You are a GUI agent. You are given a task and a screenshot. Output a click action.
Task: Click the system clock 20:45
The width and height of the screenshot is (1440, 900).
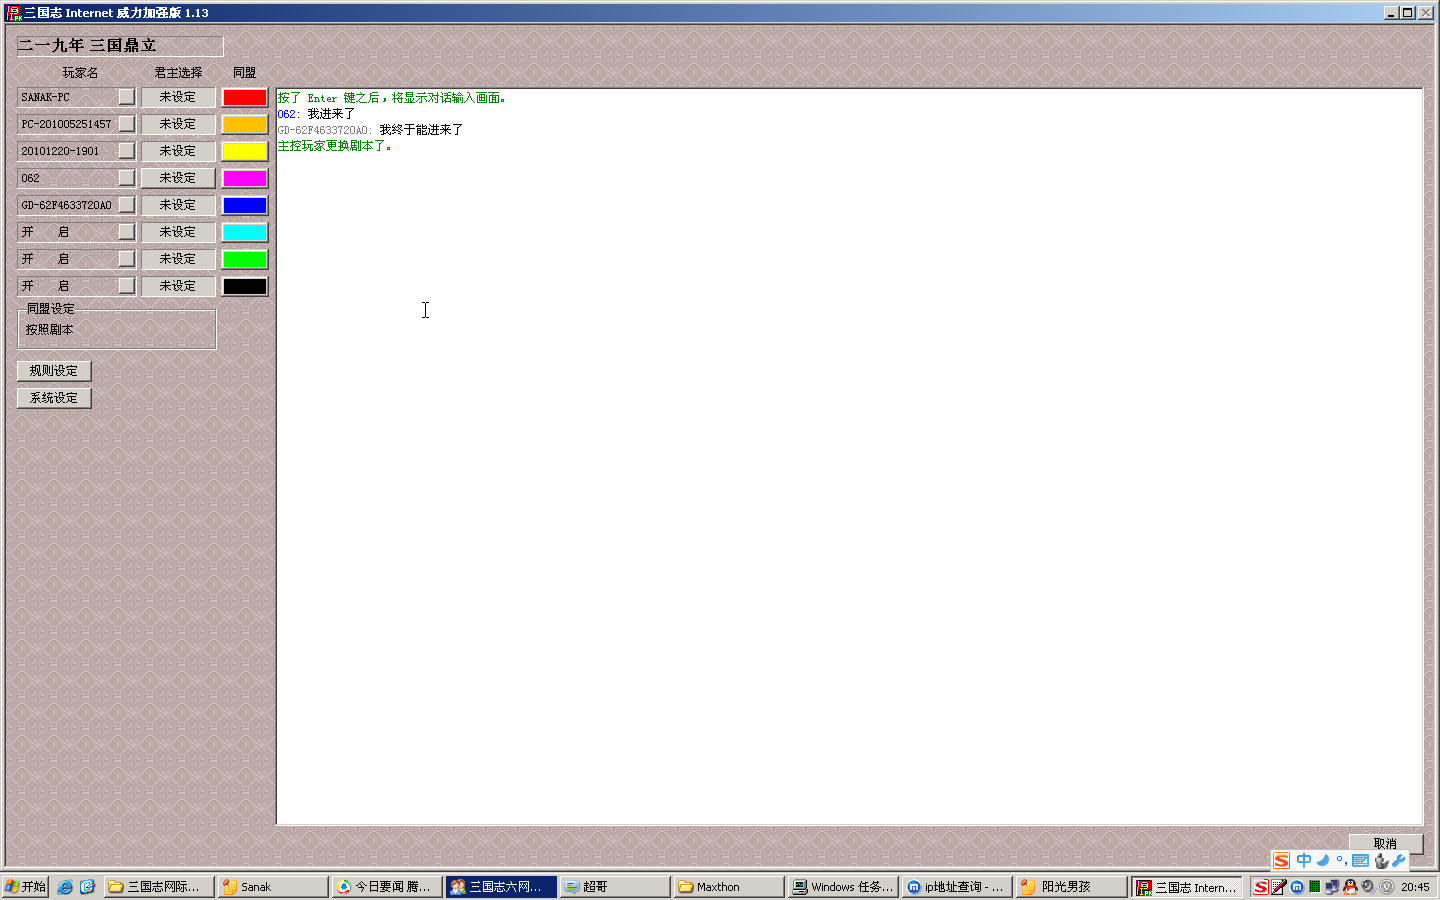pos(1415,887)
